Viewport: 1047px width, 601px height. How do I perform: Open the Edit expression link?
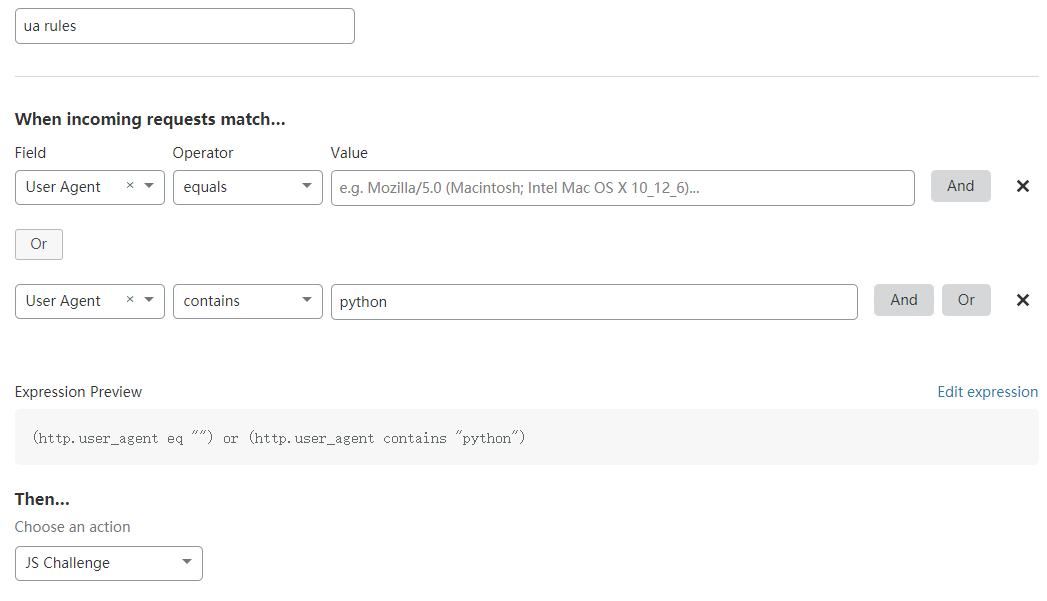pos(987,392)
